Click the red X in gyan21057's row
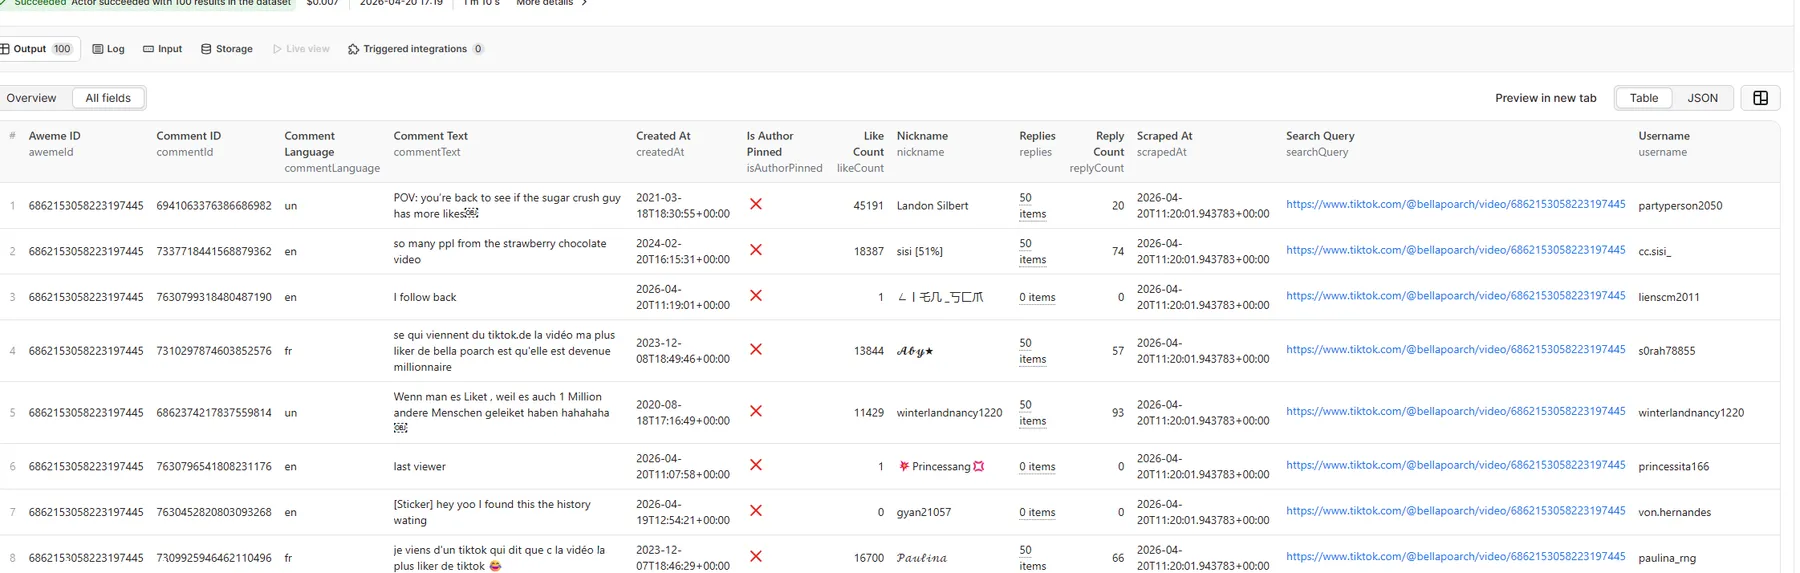1800x573 pixels. [756, 511]
